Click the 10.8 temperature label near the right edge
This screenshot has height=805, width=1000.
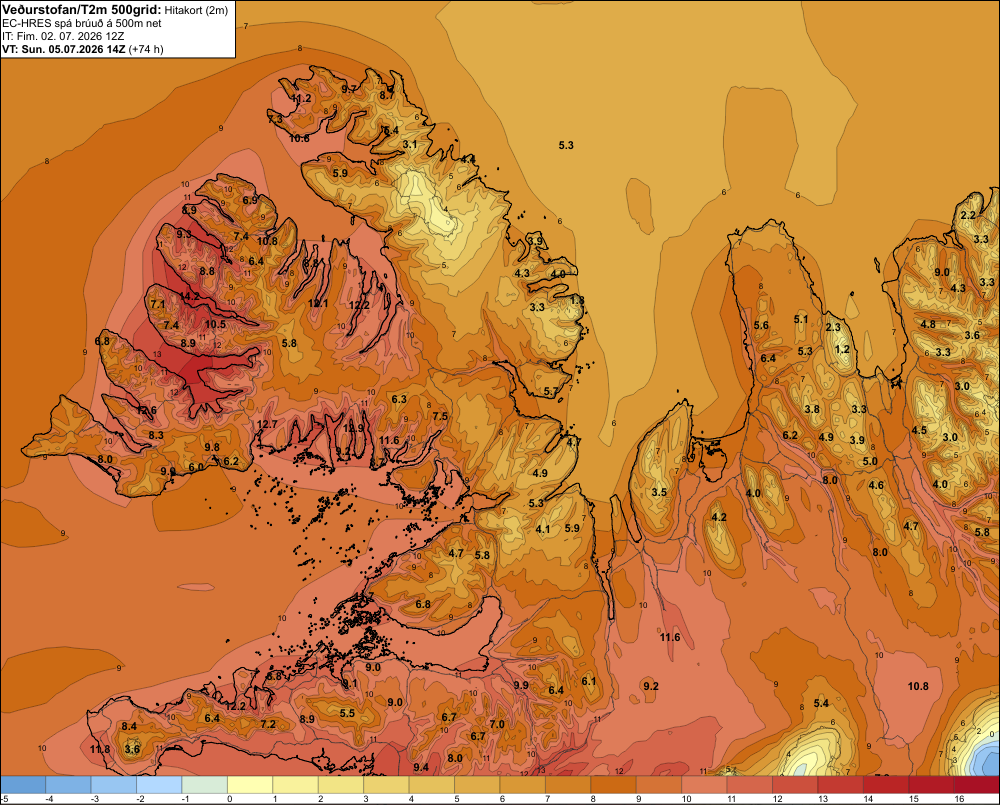point(918,686)
